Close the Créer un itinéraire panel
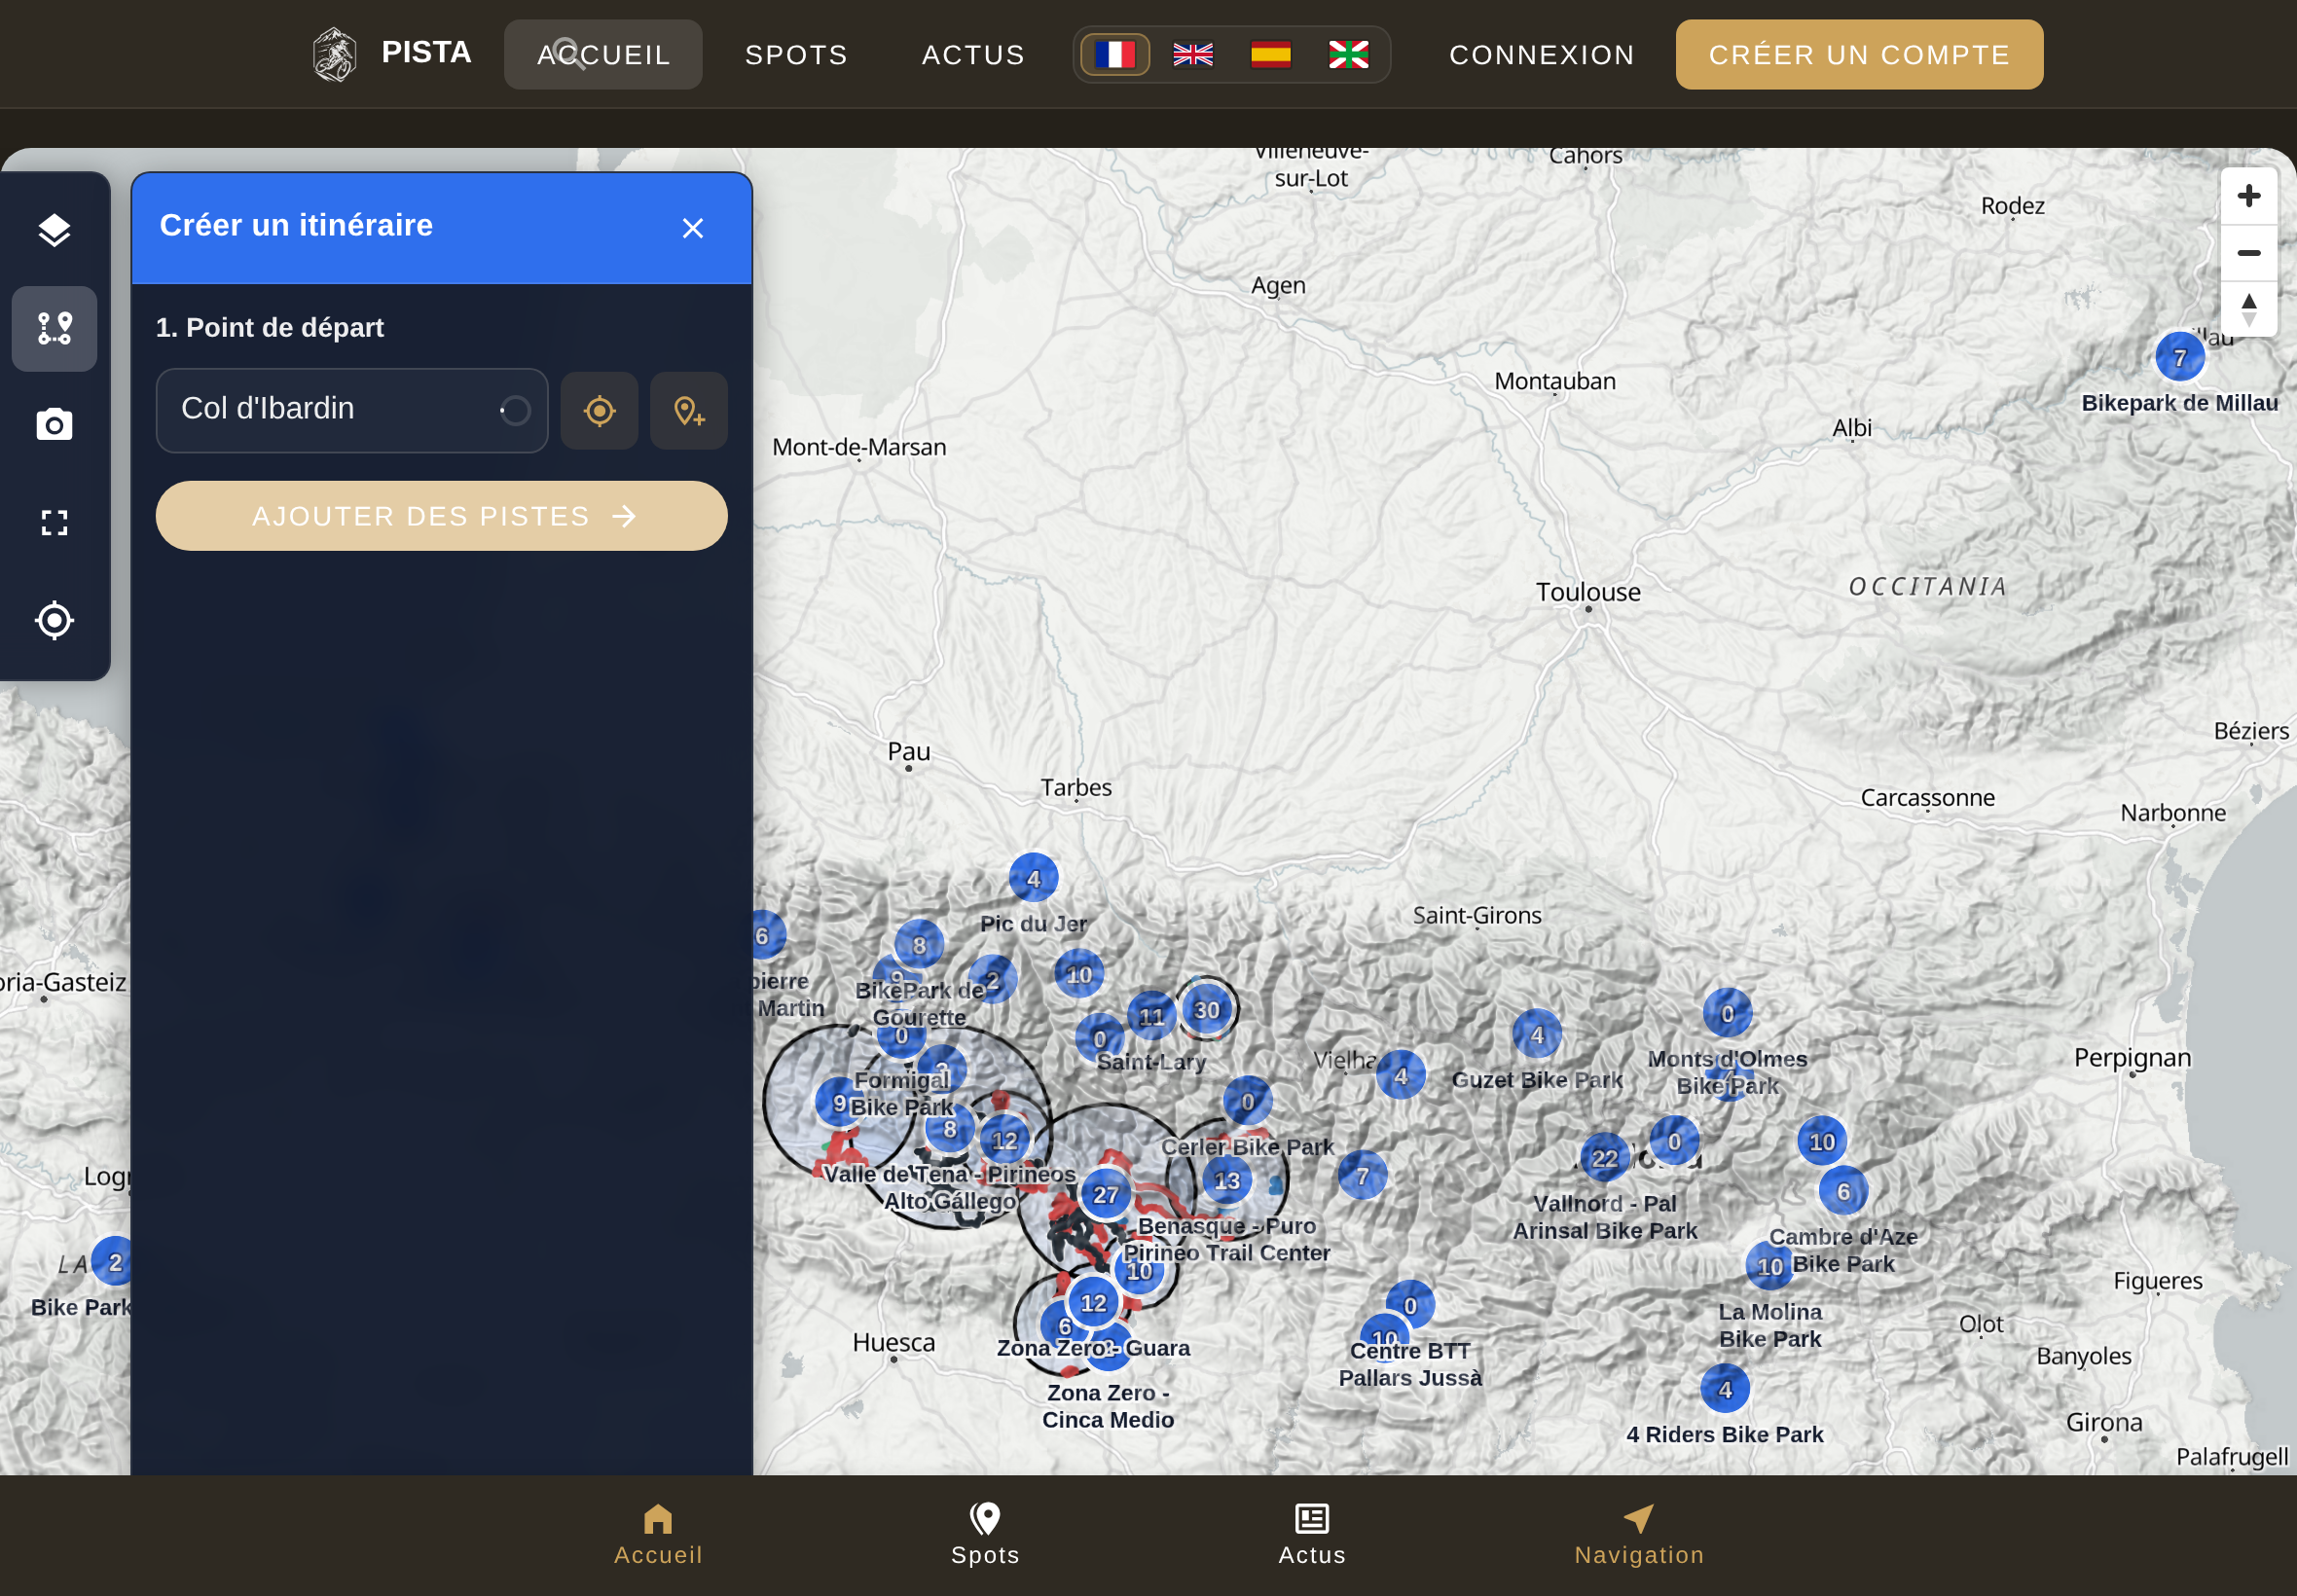Screen dimensions: 2297x1596 (693, 228)
